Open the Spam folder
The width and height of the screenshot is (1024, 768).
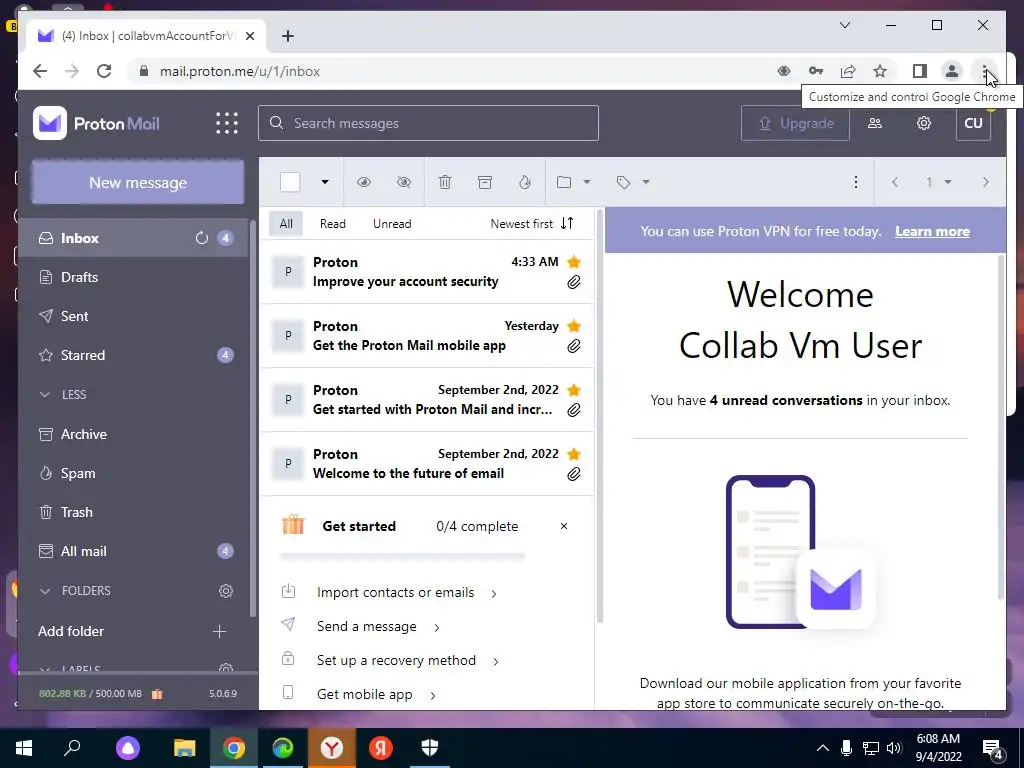134,473
